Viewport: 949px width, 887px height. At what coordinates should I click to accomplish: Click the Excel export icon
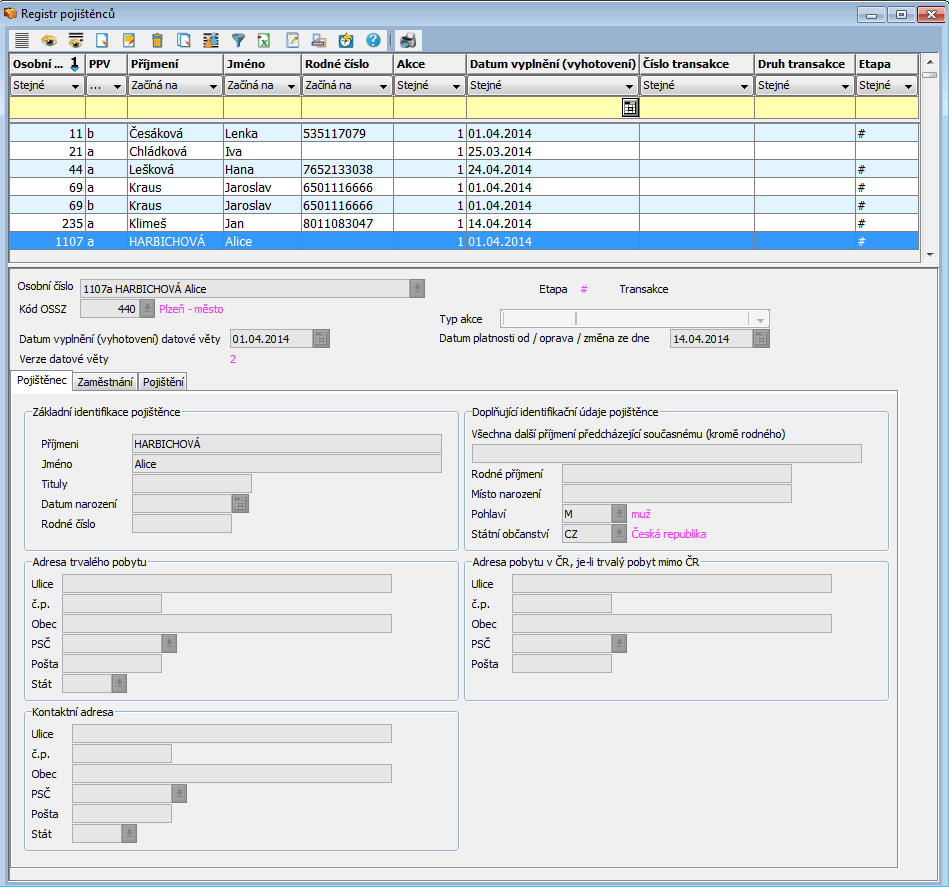coord(265,40)
